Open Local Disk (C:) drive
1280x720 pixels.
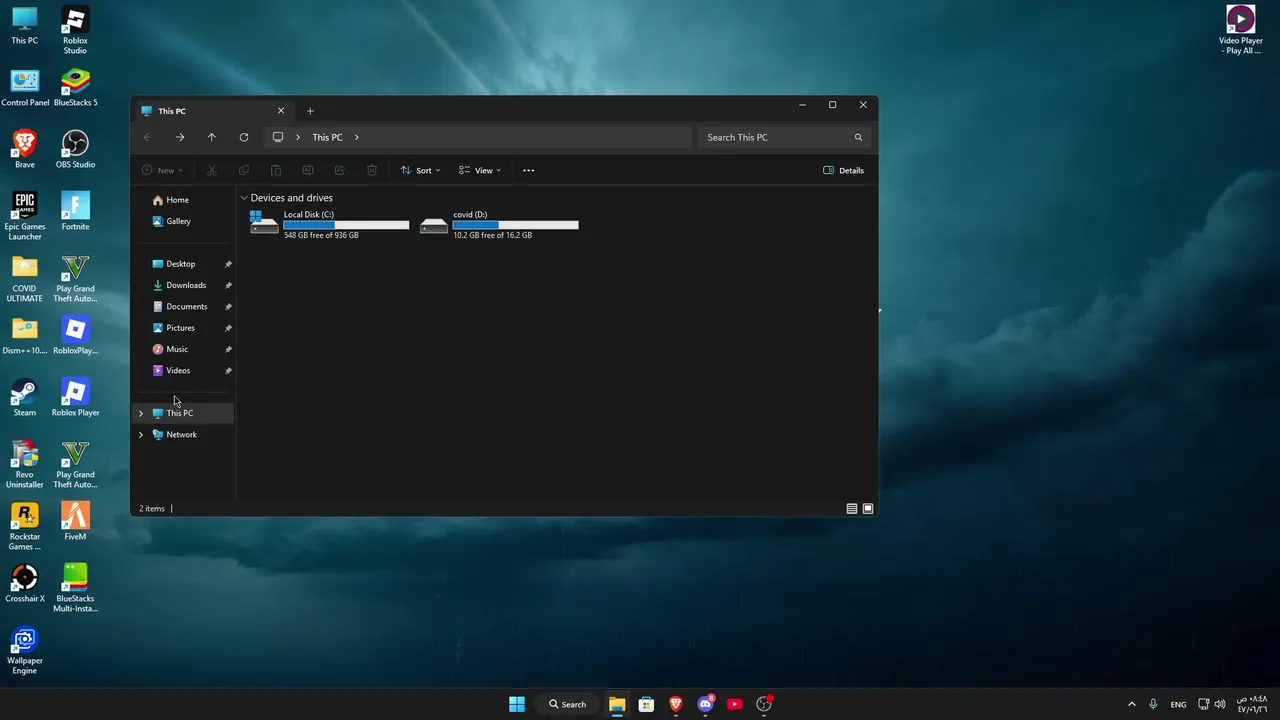(330, 224)
